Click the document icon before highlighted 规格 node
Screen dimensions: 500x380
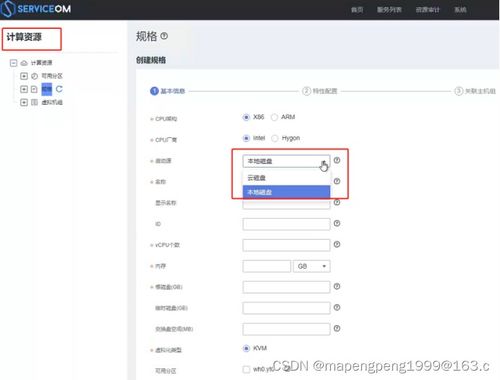tap(34, 89)
